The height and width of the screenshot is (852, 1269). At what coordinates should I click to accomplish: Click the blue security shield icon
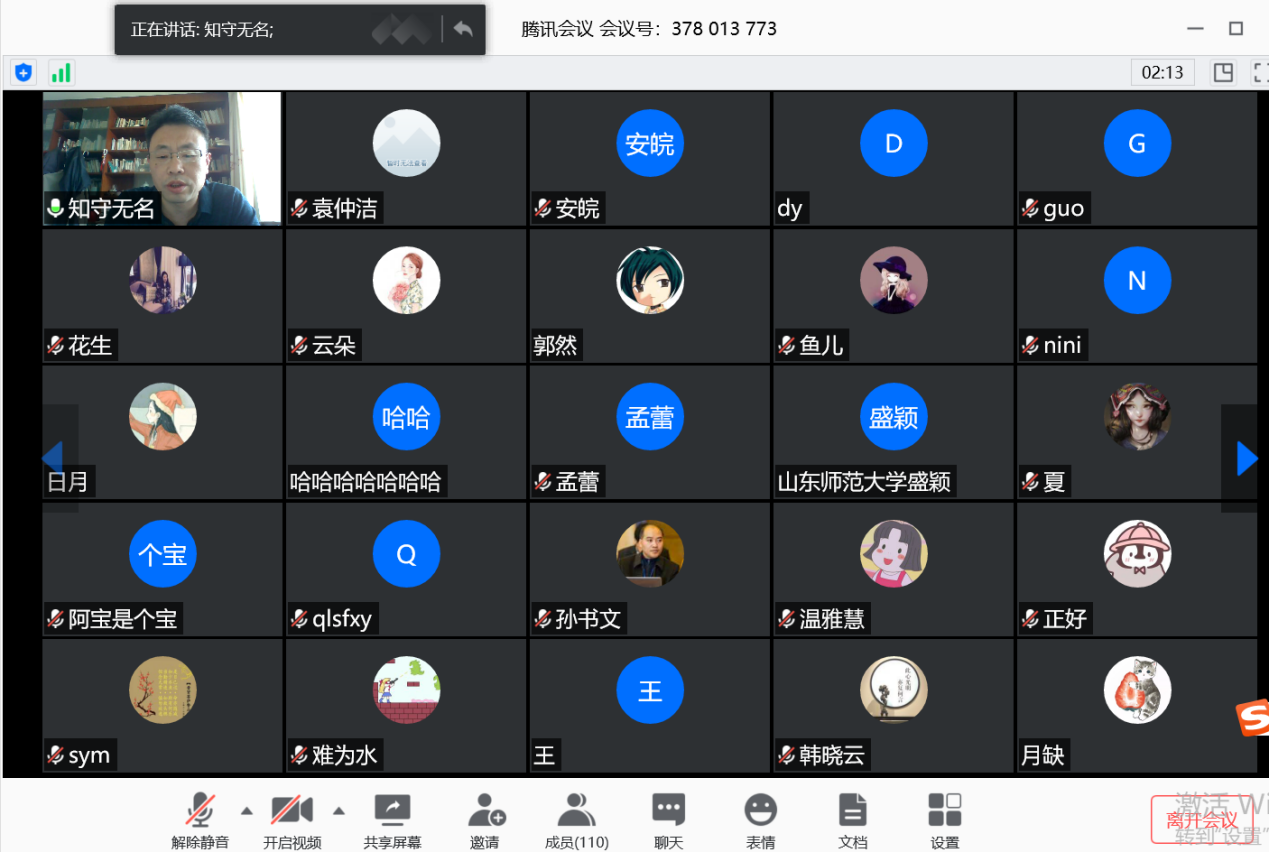click(23, 72)
